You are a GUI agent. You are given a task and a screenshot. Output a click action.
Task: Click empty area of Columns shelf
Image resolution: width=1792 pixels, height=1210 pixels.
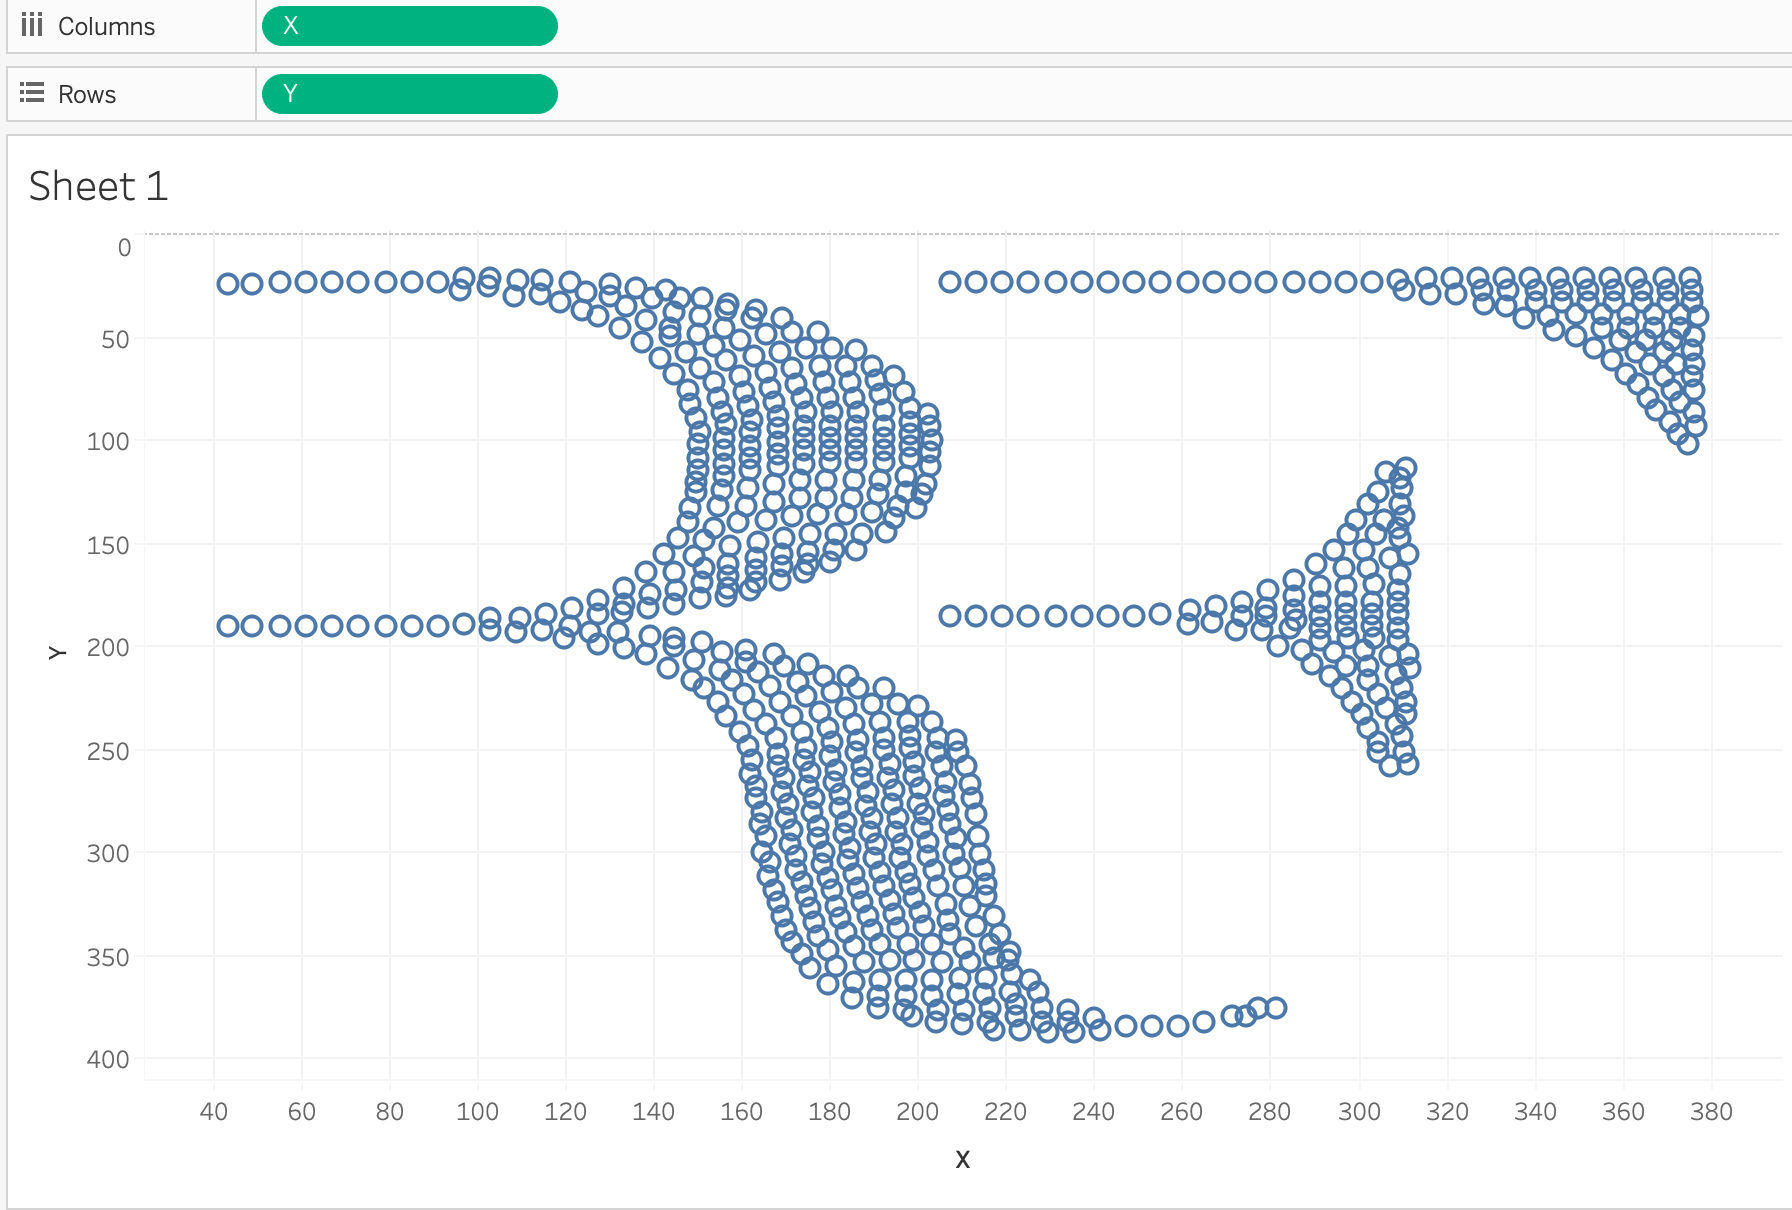point(1100,27)
